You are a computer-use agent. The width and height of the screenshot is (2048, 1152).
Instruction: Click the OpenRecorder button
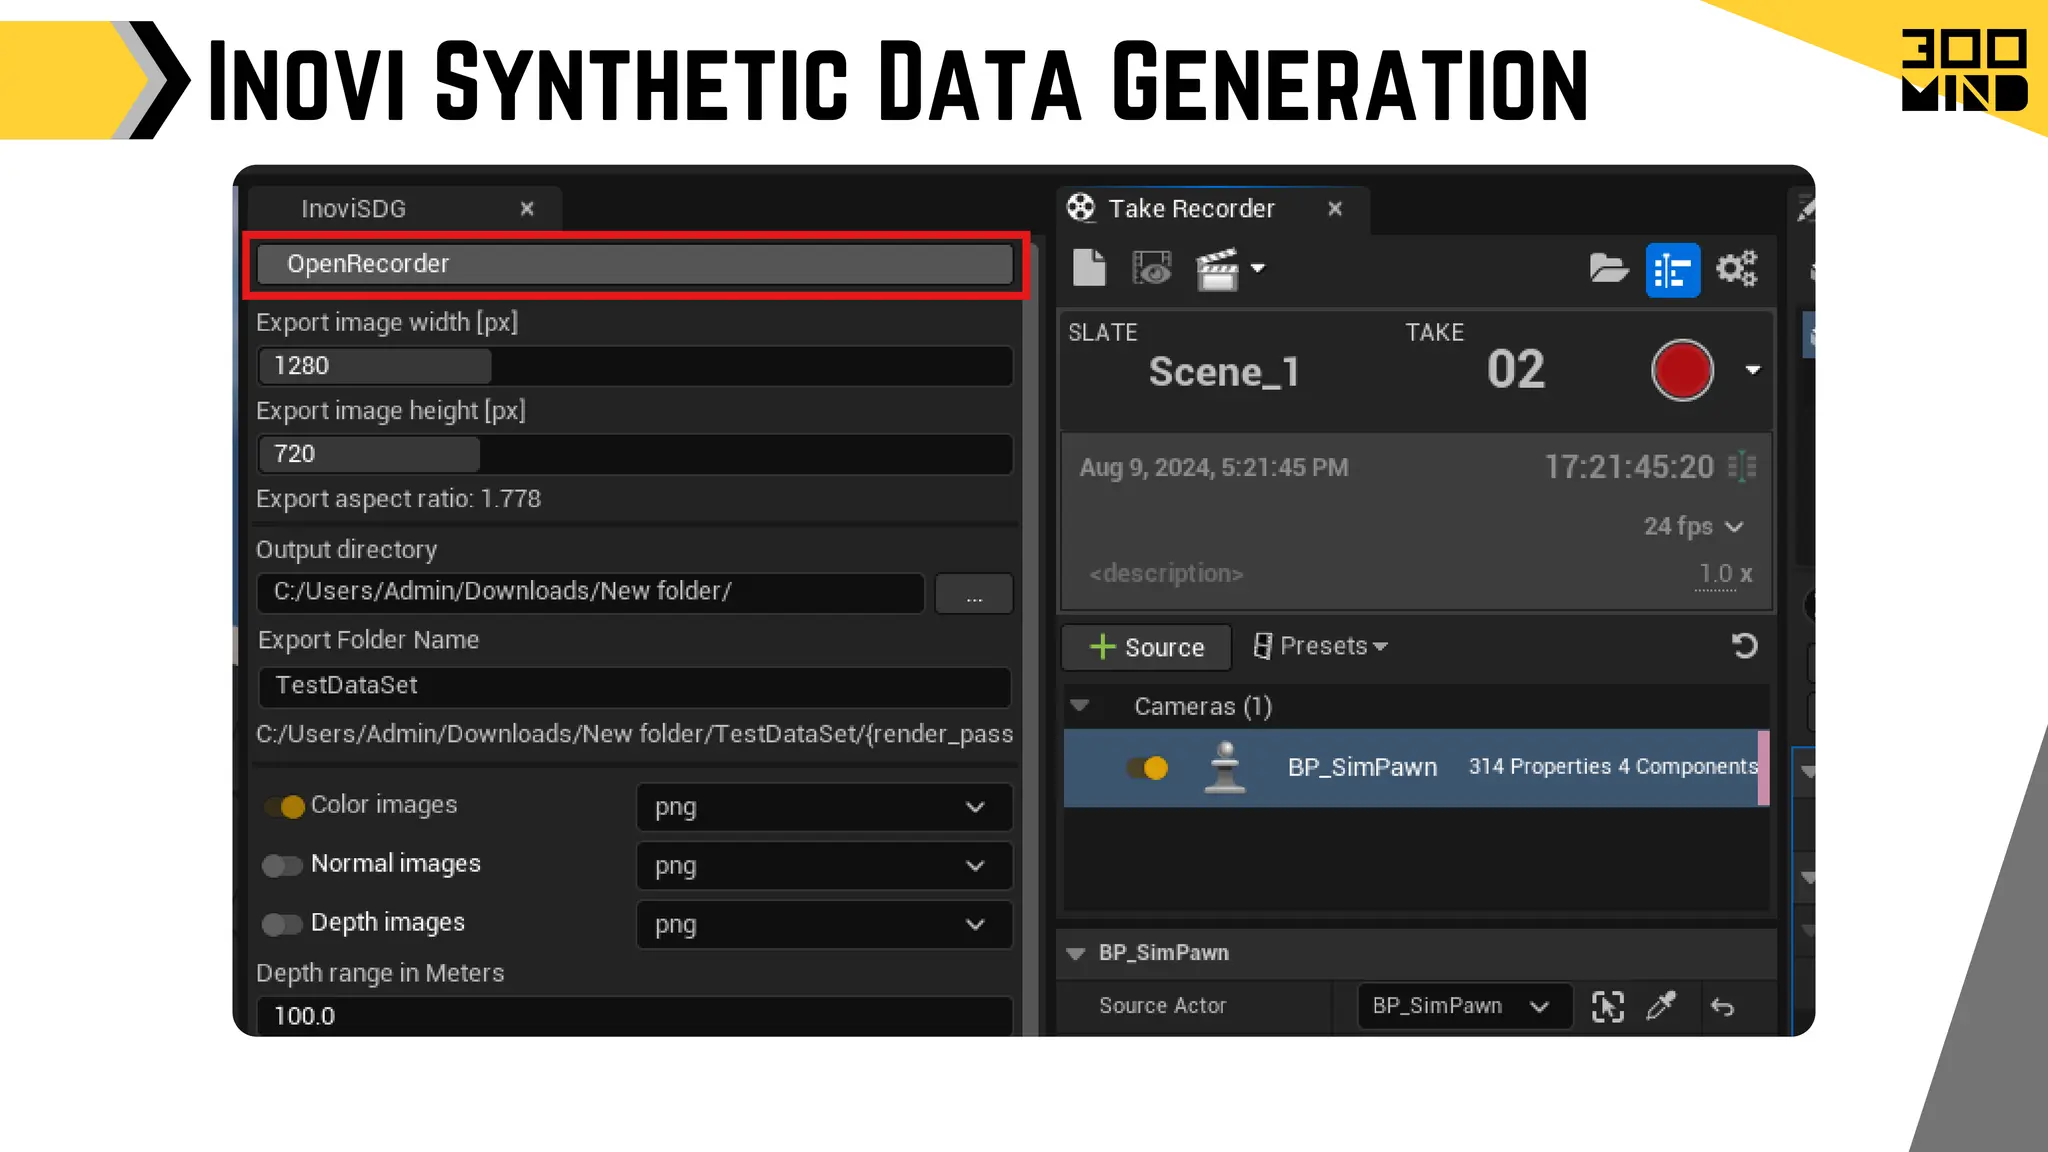[x=635, y=264]
